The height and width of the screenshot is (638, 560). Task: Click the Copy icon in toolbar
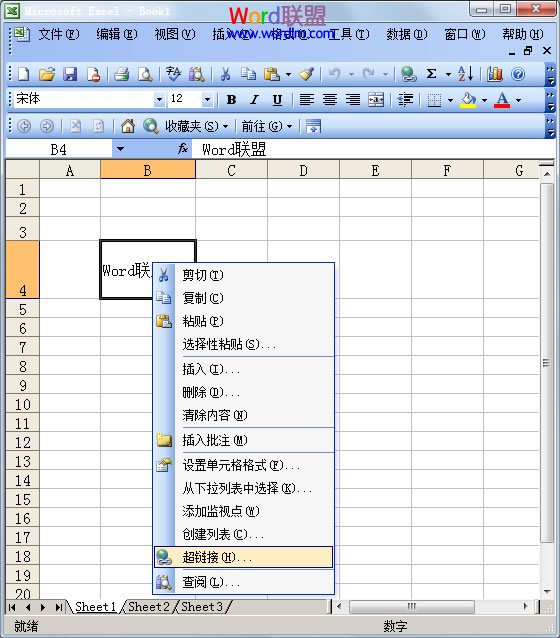coord(248,74)
